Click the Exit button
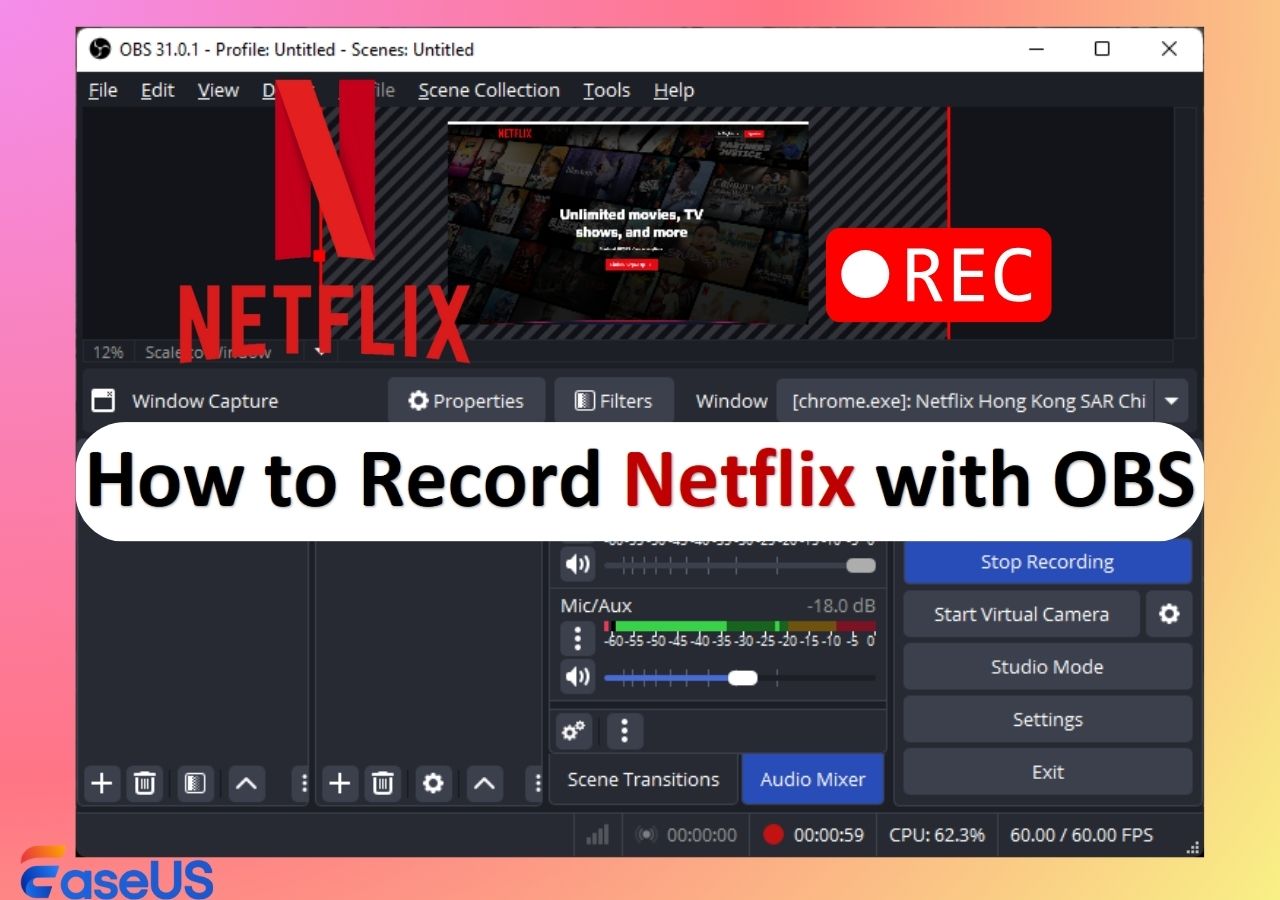The height and width of the screenshot is (900, 1280). coord(1047,772)
